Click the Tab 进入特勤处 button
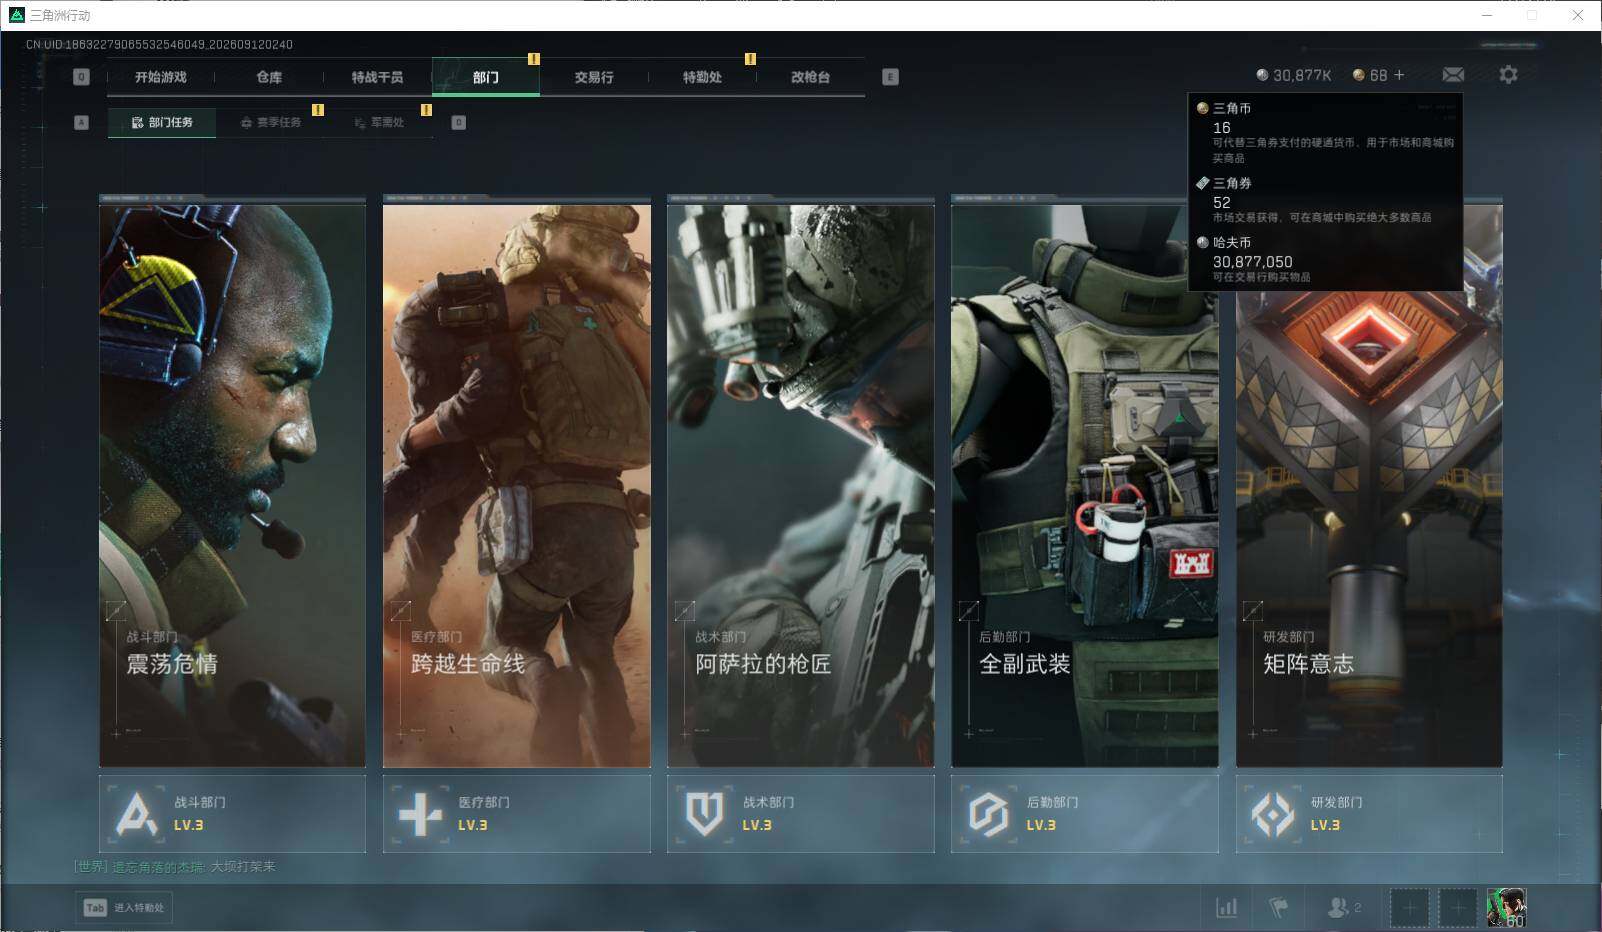 point(125,908)
